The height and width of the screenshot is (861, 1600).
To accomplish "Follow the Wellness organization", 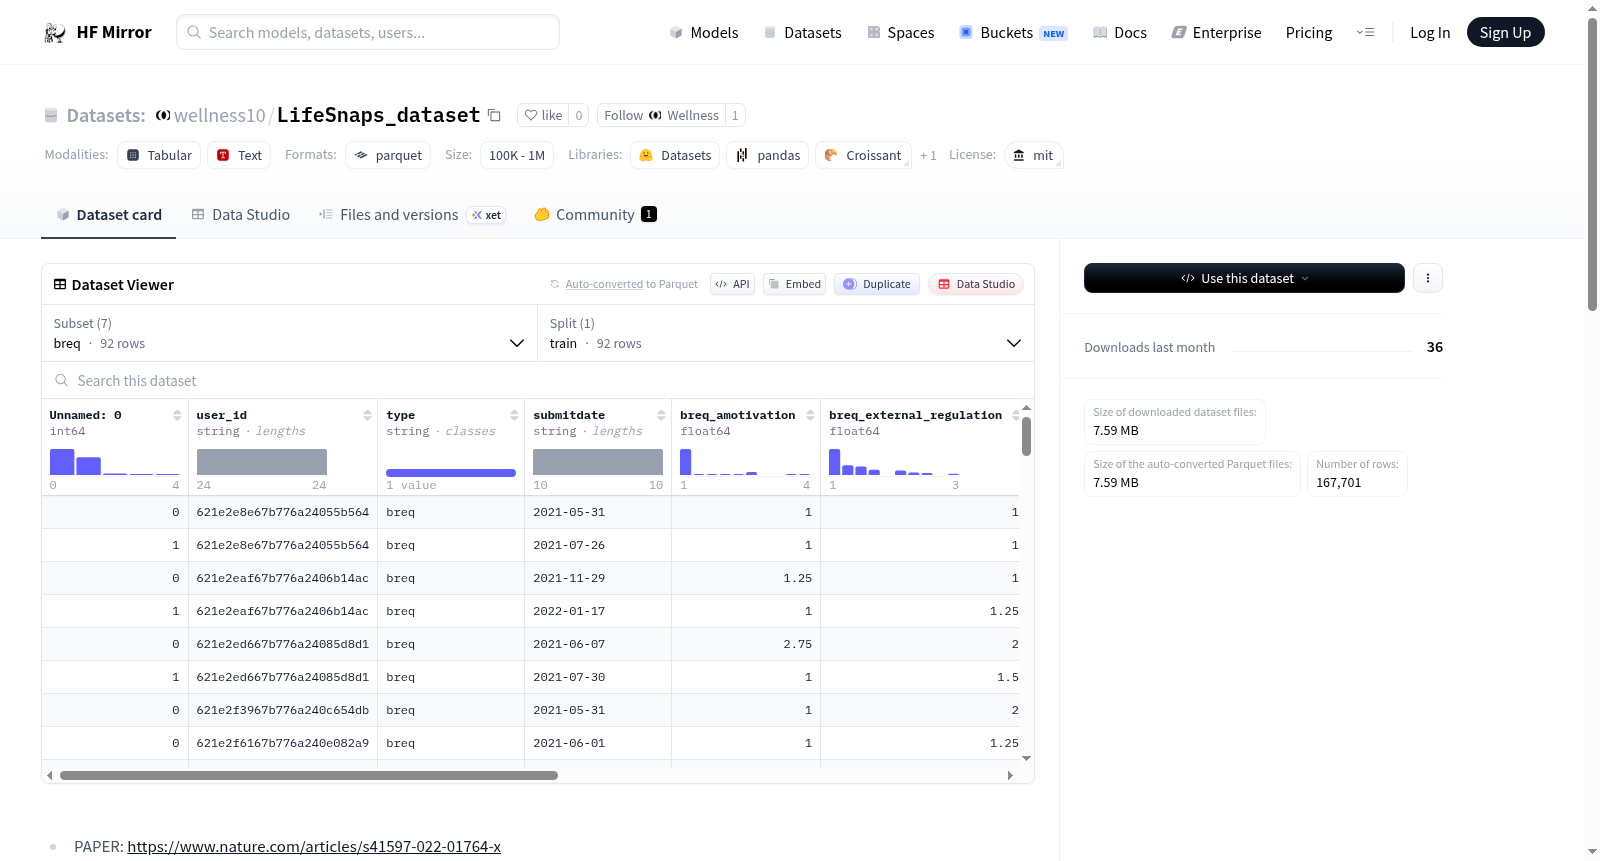I will (661, 115).
